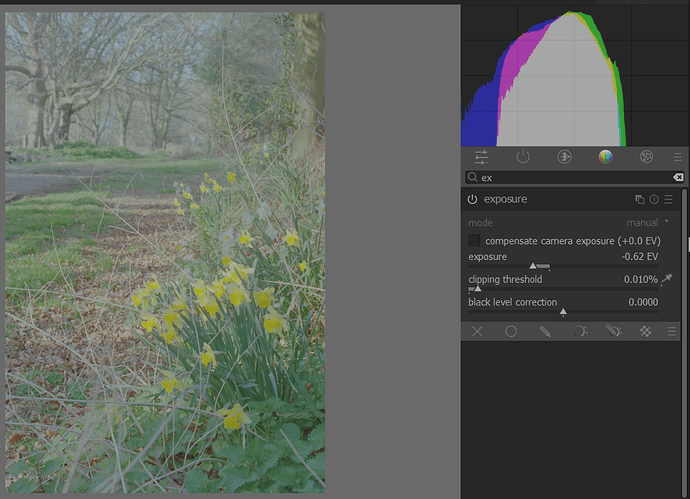Show active modules group

[x=522, y=157]
